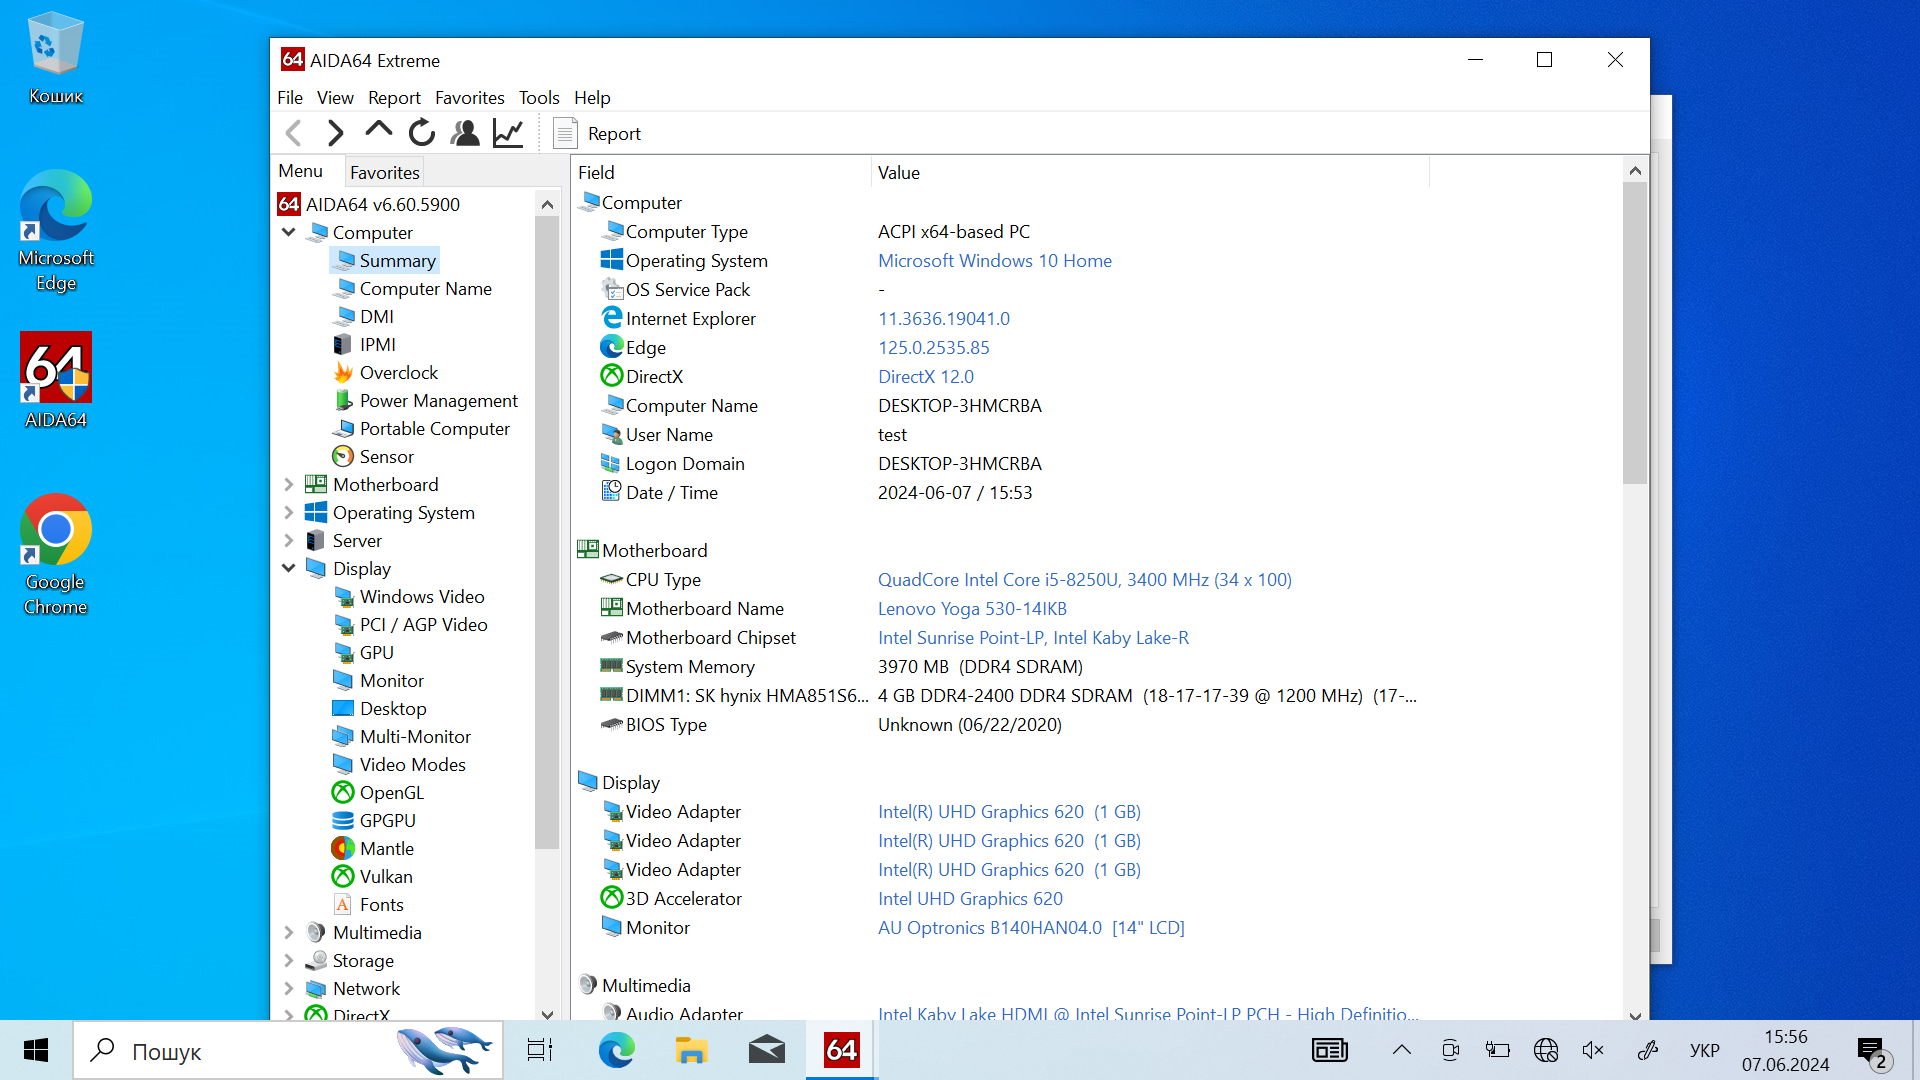The height and width of the screenshot is (1080, 1920).
Task: Click the tree pane scrollbar down arrow
Action: [x=547, y=1013]
